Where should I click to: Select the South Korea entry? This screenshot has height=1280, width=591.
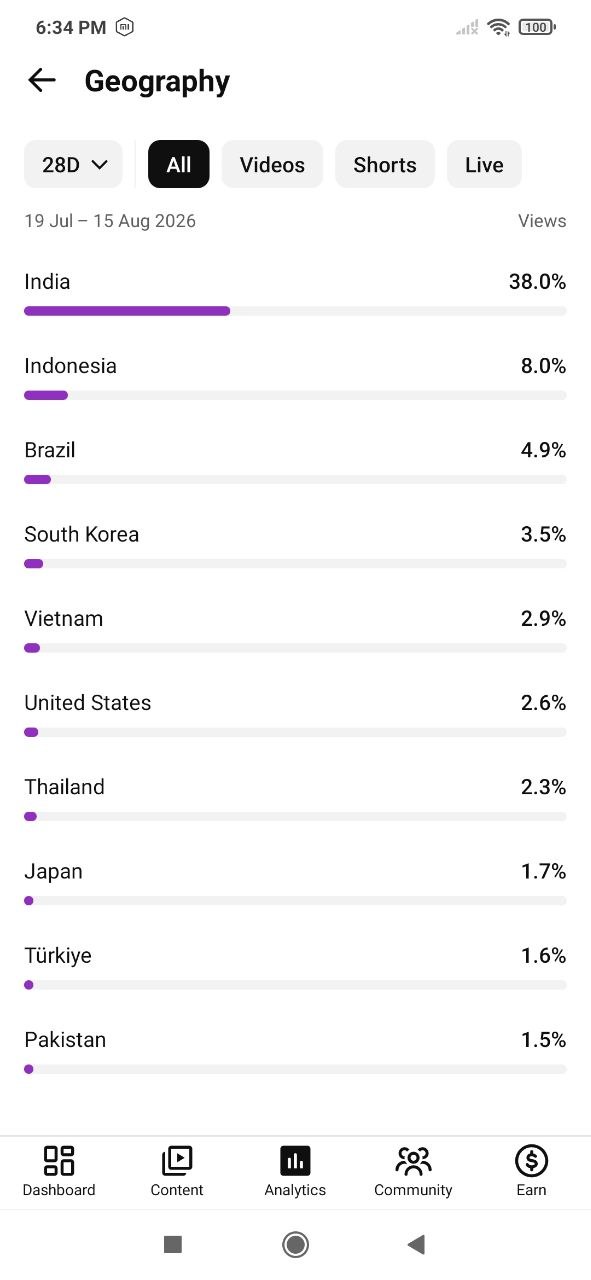tap(295, 546)
